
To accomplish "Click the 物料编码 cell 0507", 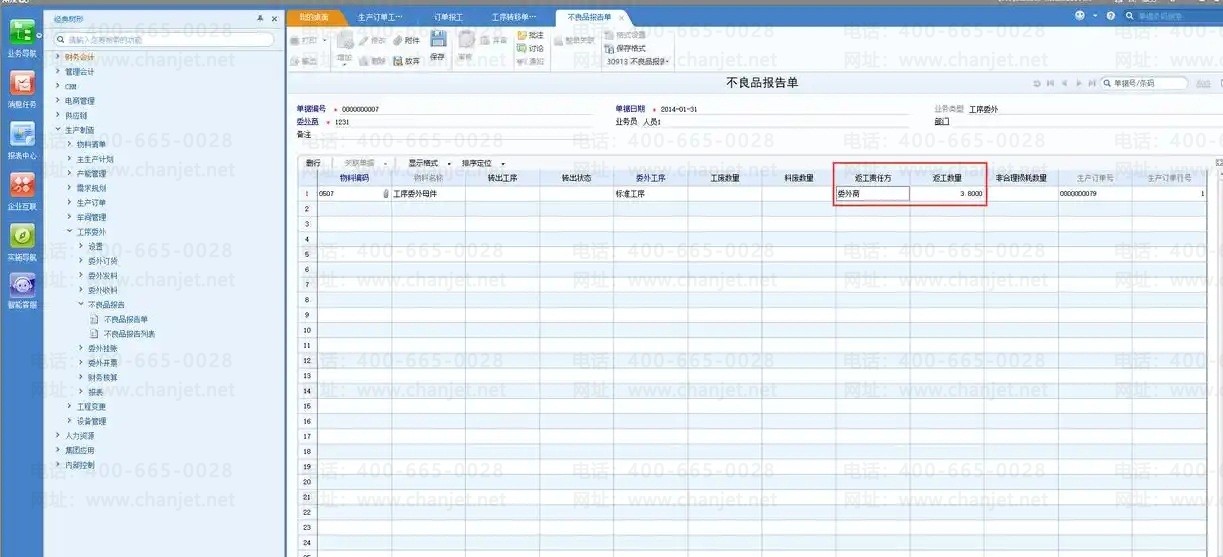I will [x=354, y=194].
